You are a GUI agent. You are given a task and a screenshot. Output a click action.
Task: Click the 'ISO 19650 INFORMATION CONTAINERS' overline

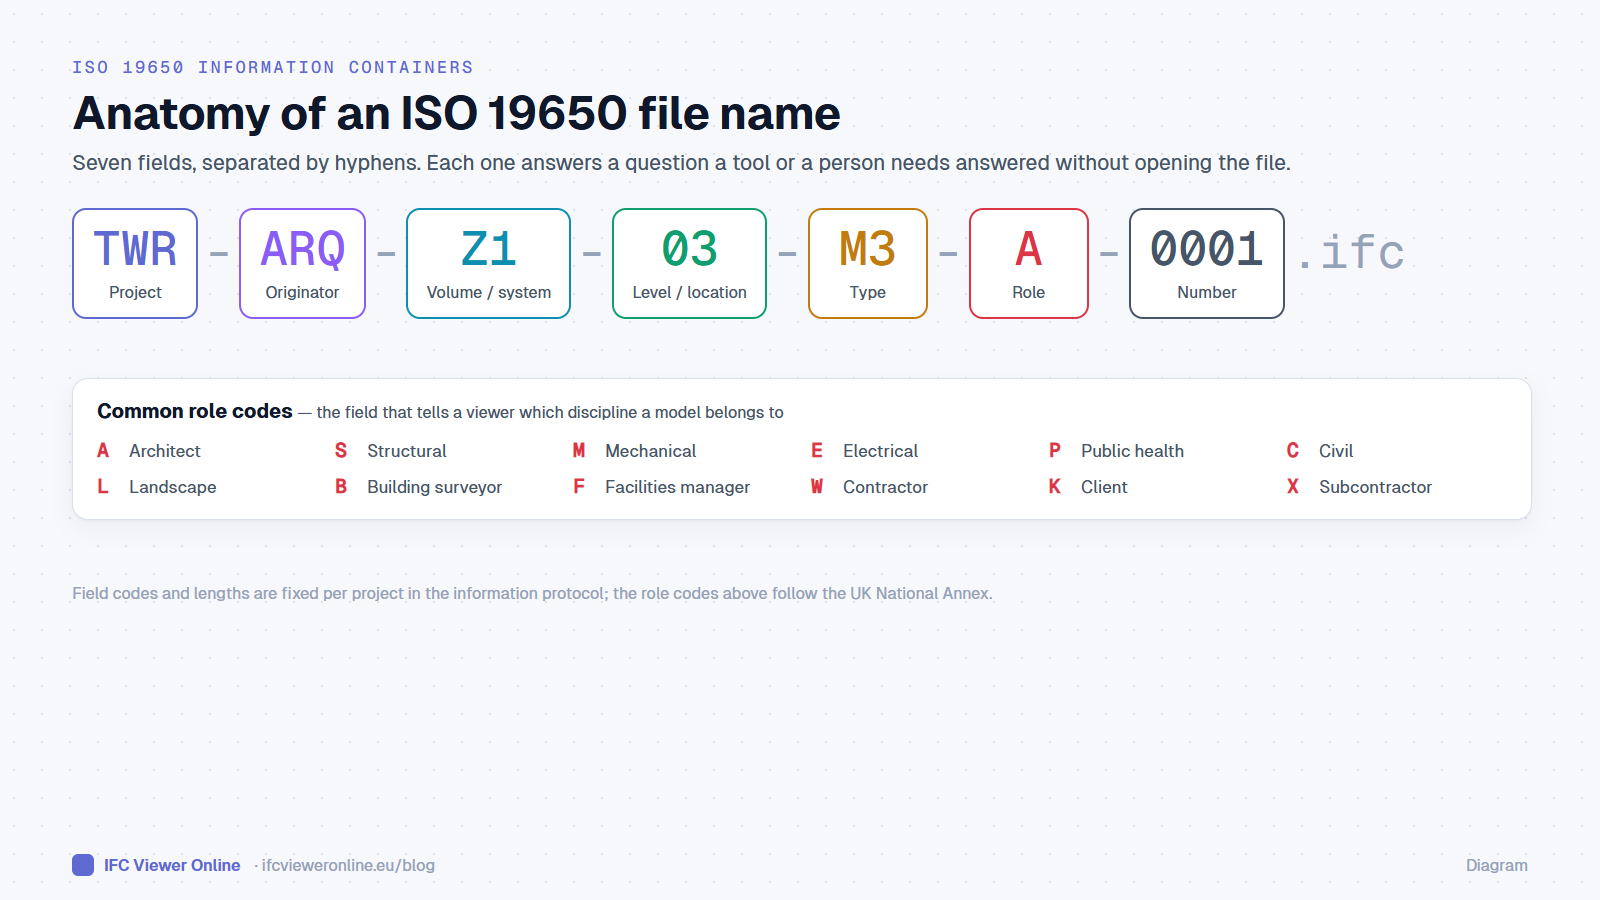273,67
